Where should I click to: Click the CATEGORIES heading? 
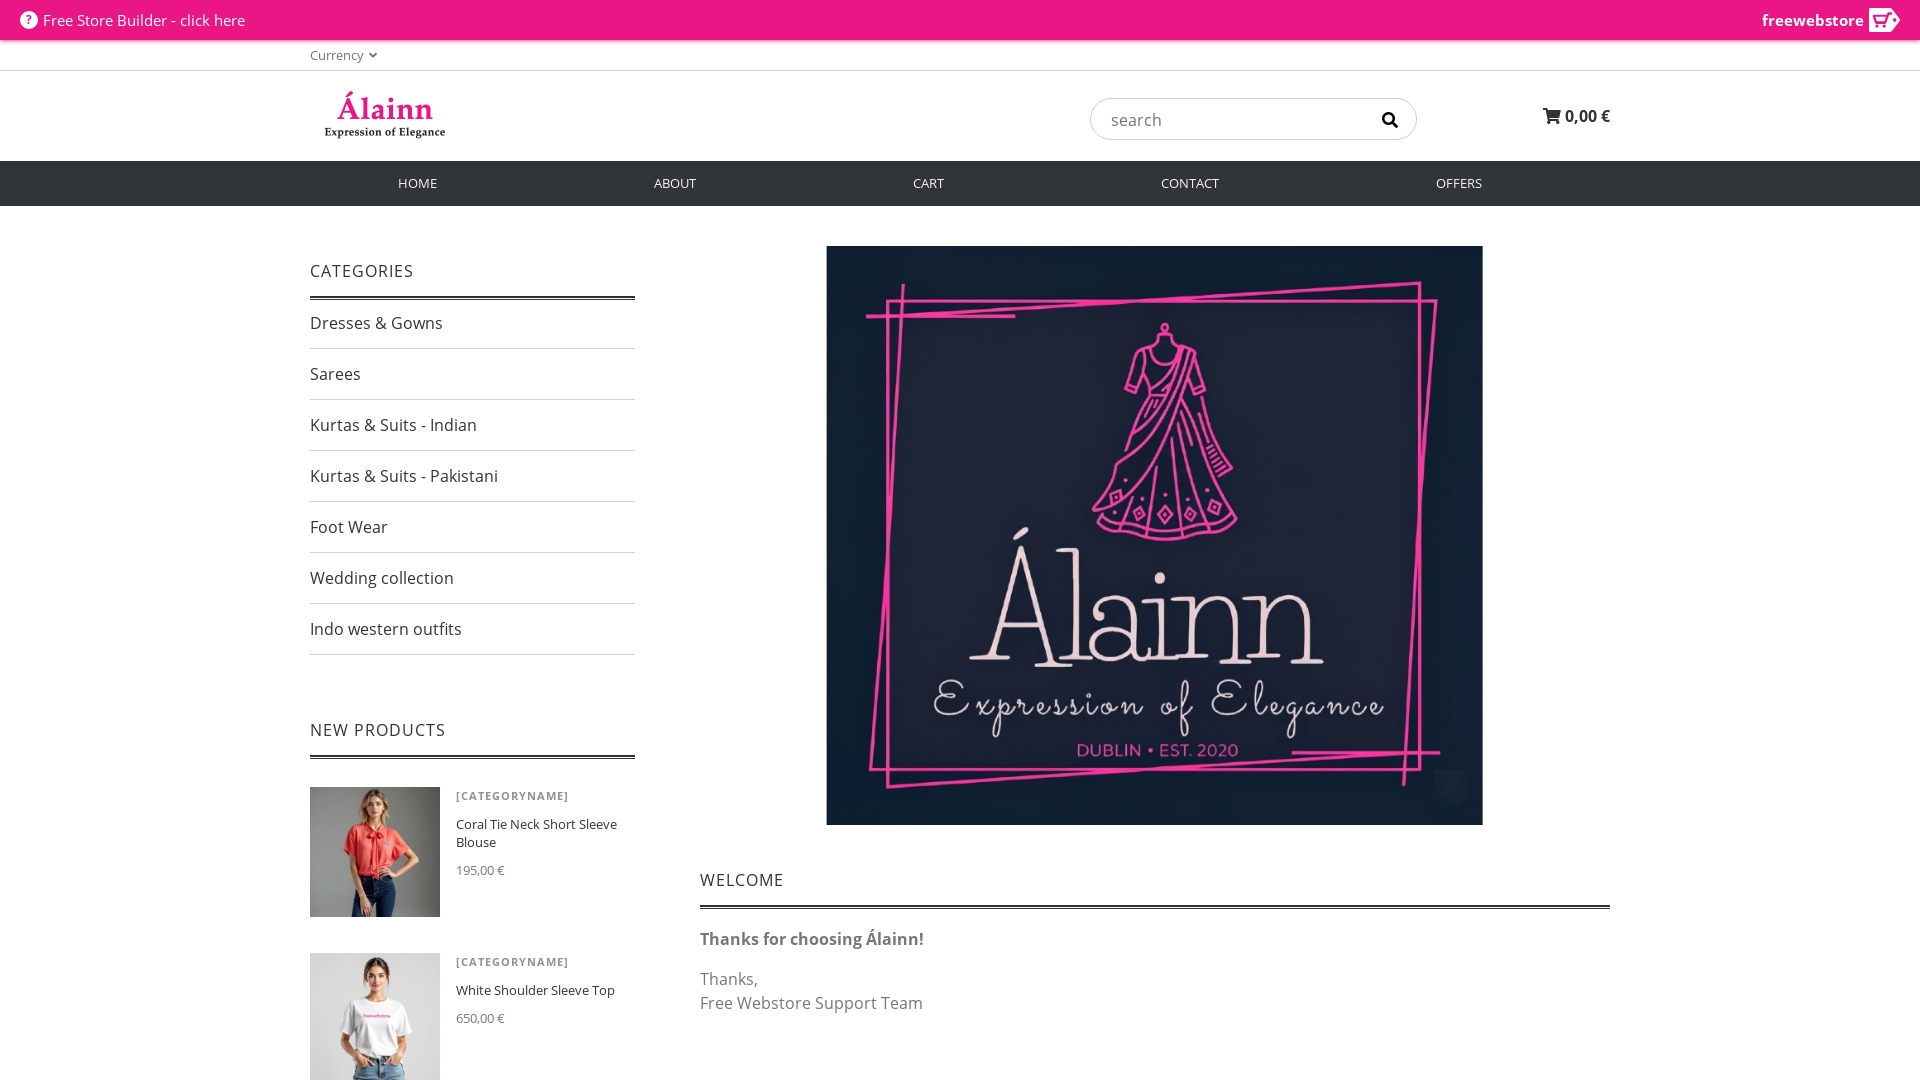coord(361,271)
